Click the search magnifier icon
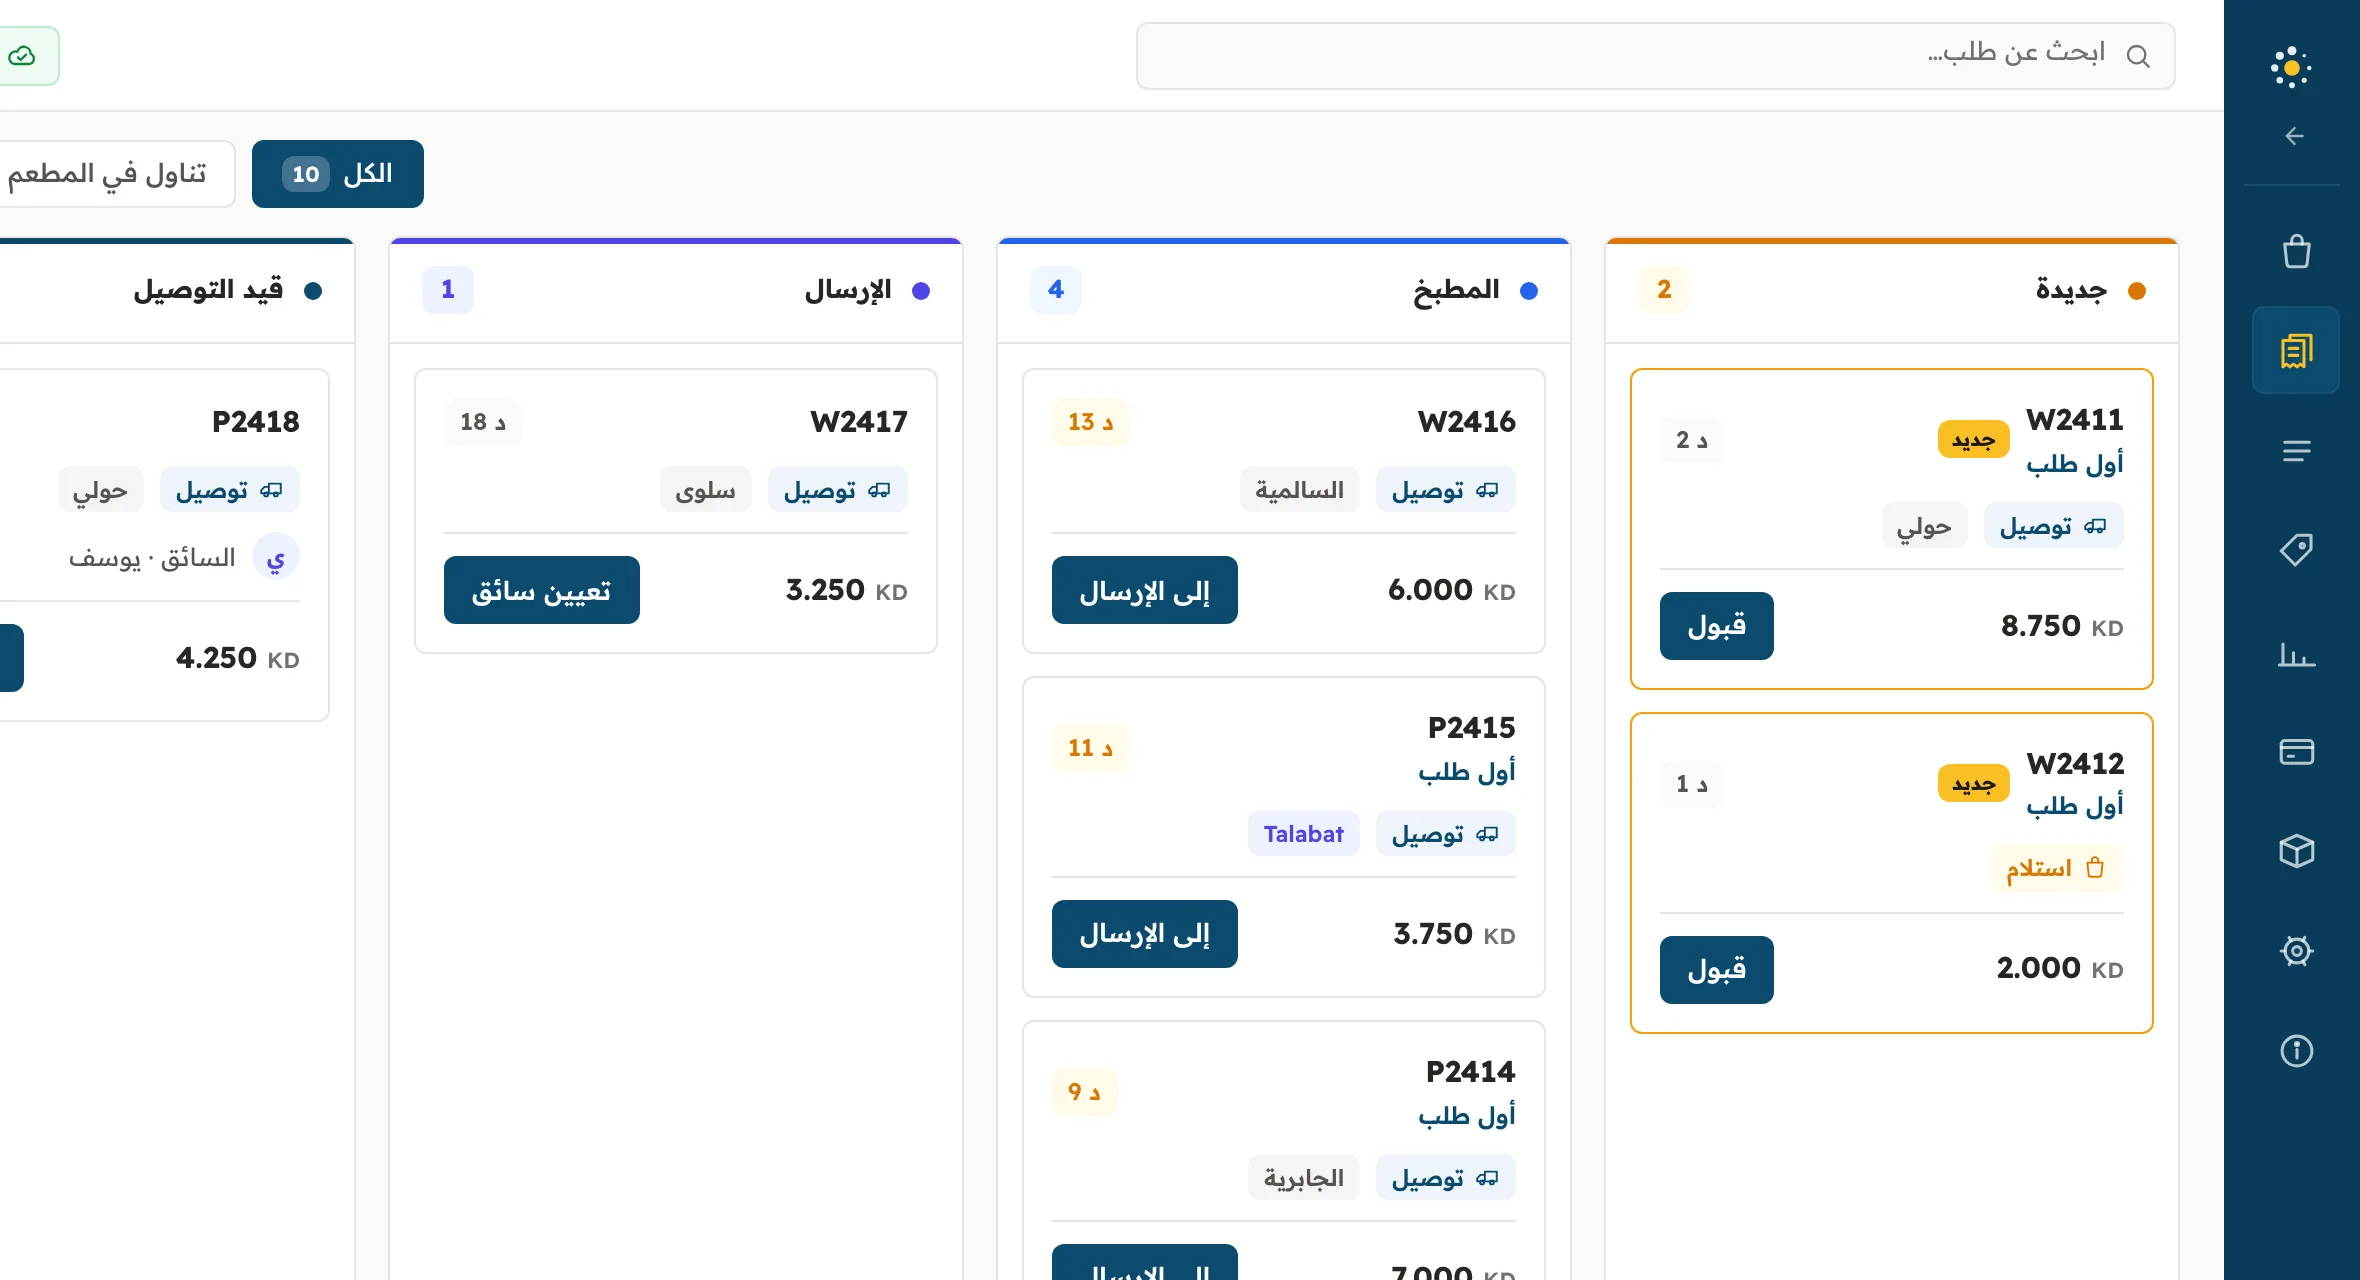Screen dimensions: 2360x1280 pos(2138,56)
